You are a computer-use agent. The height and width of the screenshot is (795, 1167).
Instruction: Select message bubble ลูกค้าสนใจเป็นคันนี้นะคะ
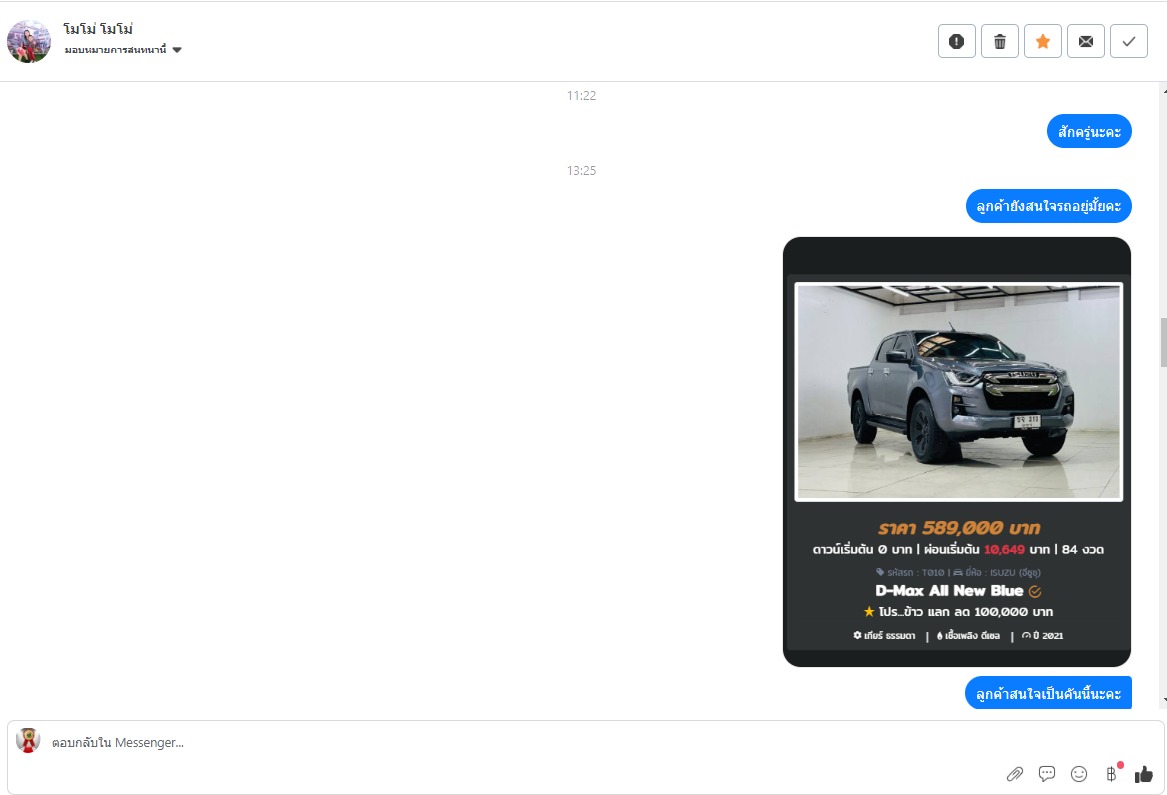click(x=1049, y=693)
